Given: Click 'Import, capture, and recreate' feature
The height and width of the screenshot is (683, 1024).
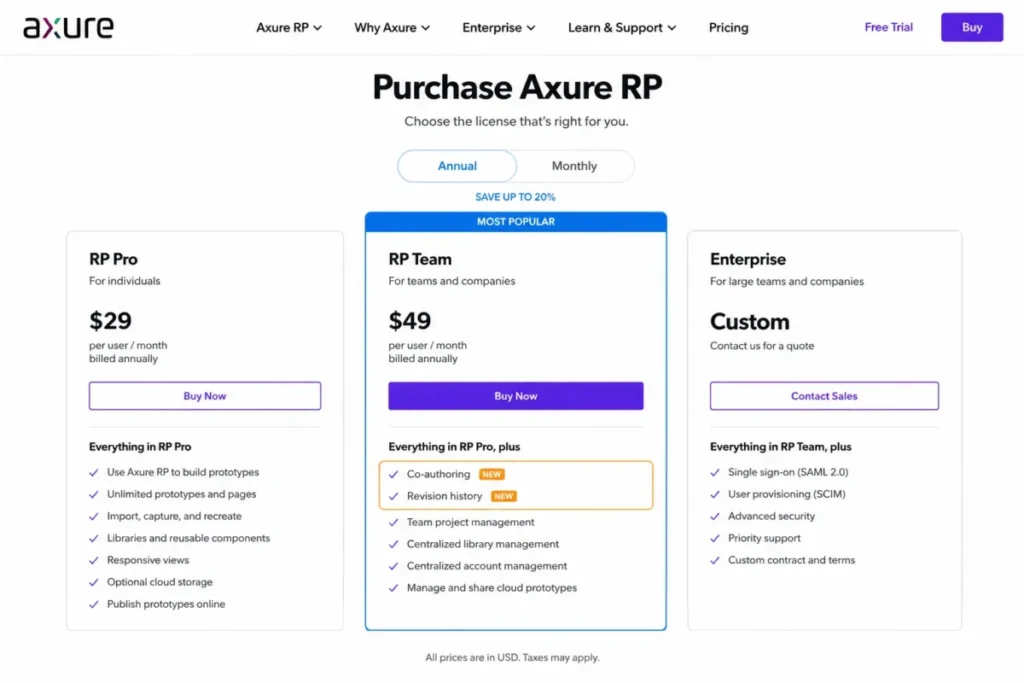Looking at the screenshot, I should [174, 516].
